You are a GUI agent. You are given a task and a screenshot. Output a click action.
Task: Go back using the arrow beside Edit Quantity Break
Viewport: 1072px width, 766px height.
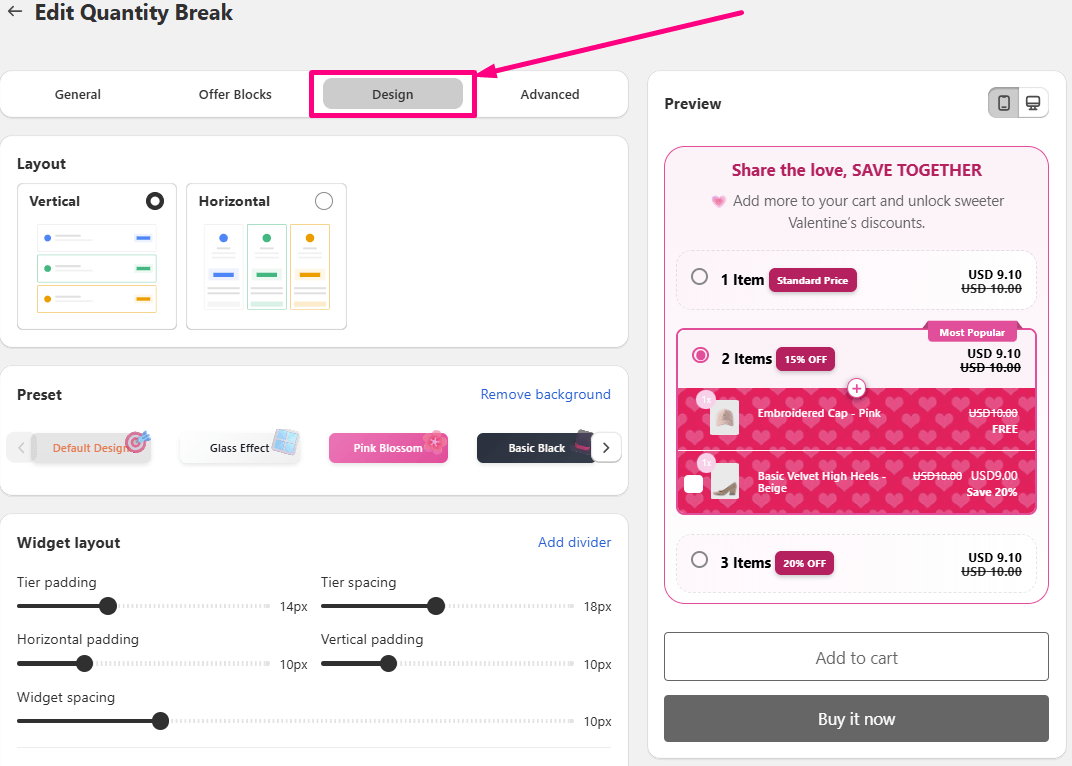click(x=14, y=12)
